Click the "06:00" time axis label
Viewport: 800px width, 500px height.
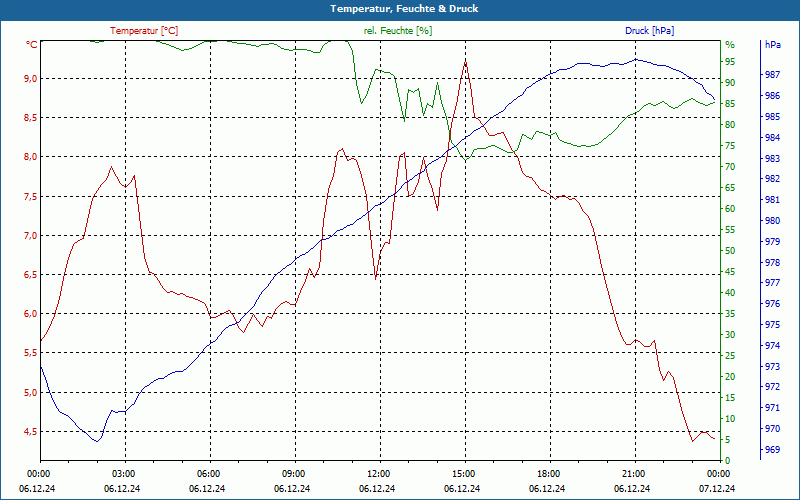(208, 473)
